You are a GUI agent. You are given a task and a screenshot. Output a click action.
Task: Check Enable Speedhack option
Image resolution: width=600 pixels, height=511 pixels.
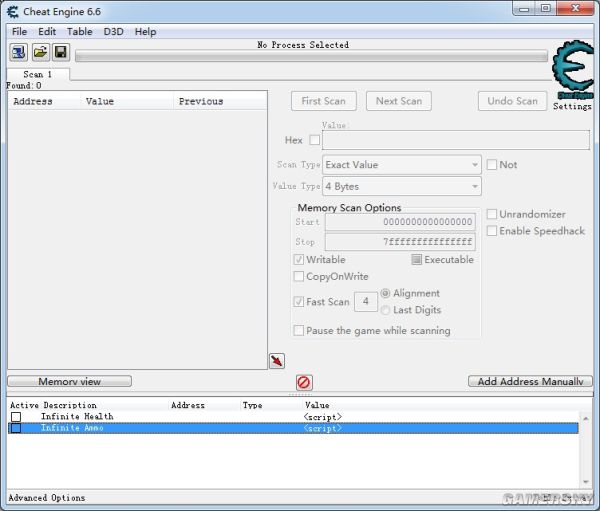[492, 231]
